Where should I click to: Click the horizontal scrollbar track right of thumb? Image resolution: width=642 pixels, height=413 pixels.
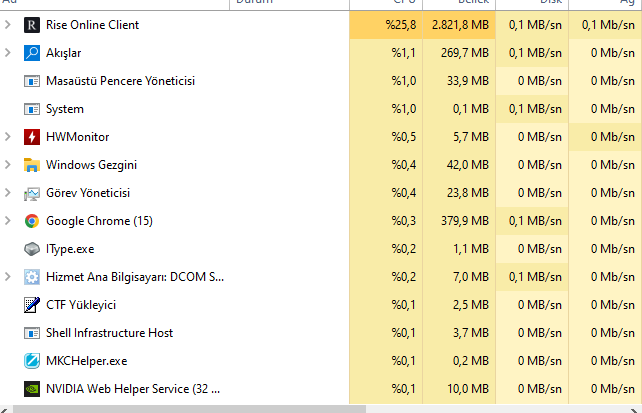pyautogui.click(x=495, y=409)
